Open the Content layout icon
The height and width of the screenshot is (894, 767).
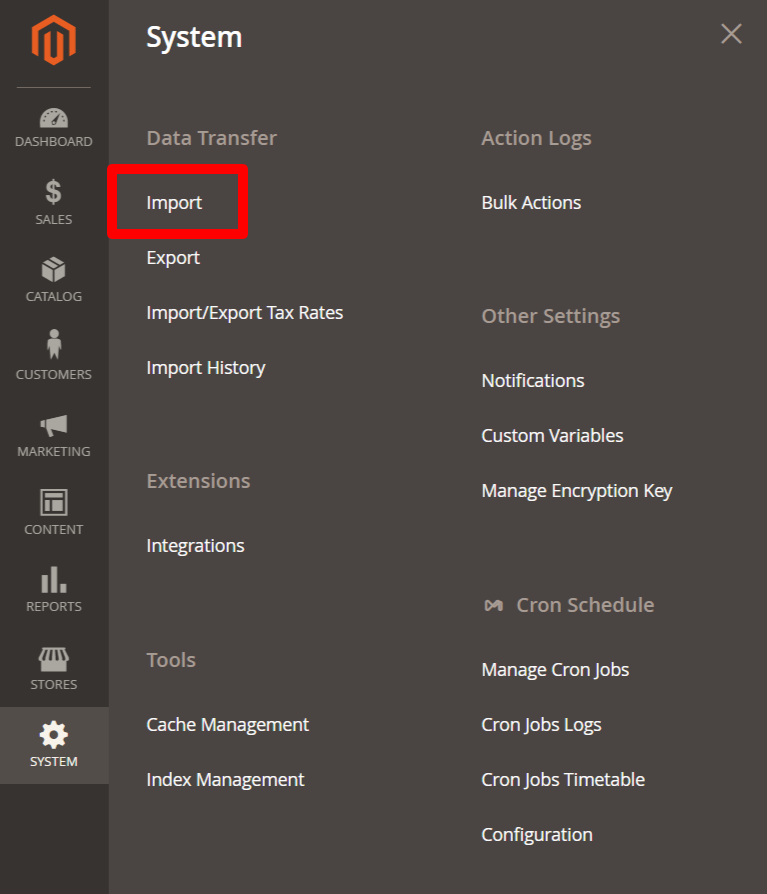click(54, 502)
